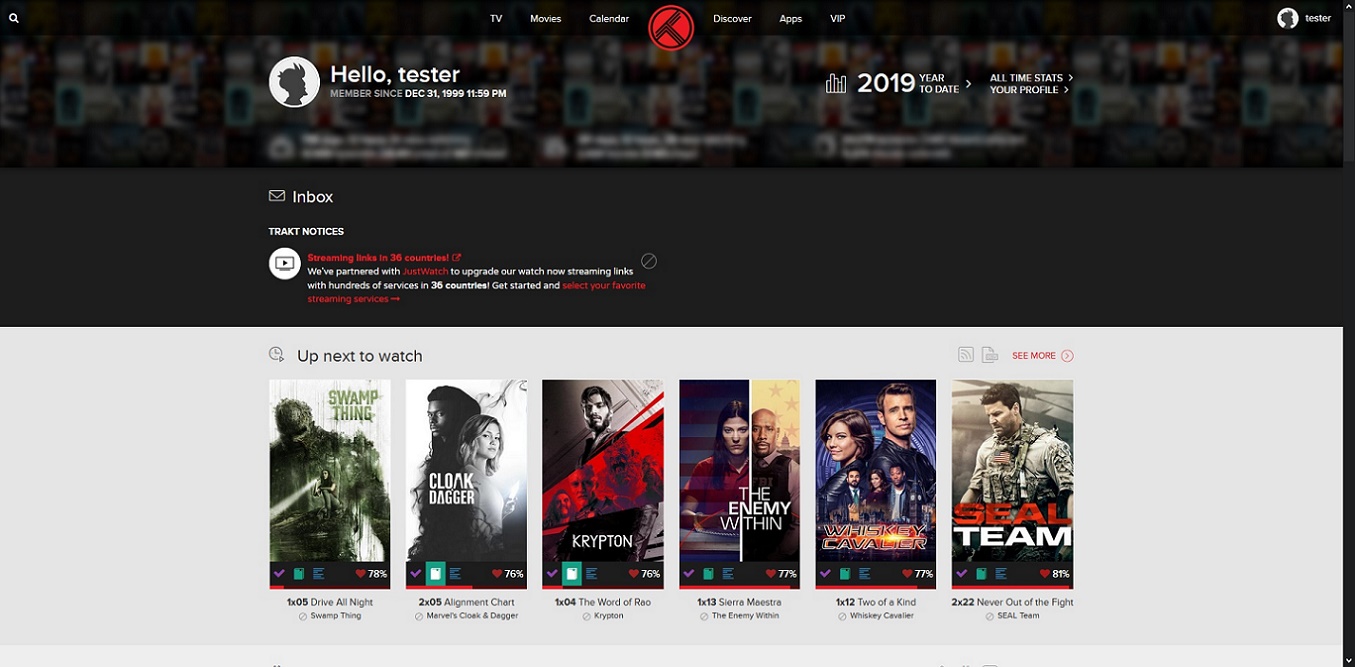Image resolution: width=1355 pixels, height=667 pixels.
Task: Hide The Enemy Within using circle-slash icon
Action: coord(704,616)
